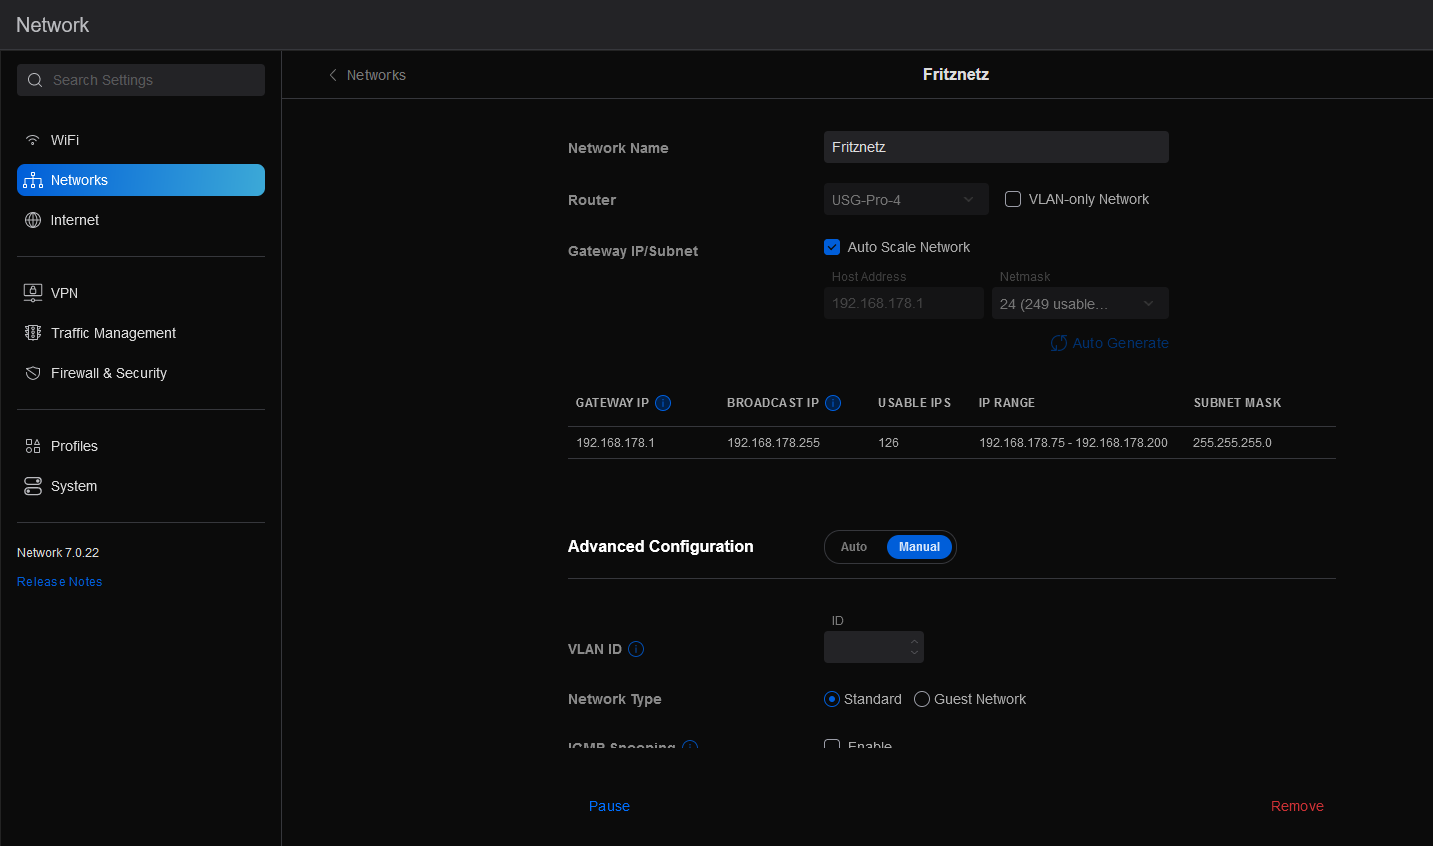Tick the IGMP Snooping Enable checkbox

[832, 745]
